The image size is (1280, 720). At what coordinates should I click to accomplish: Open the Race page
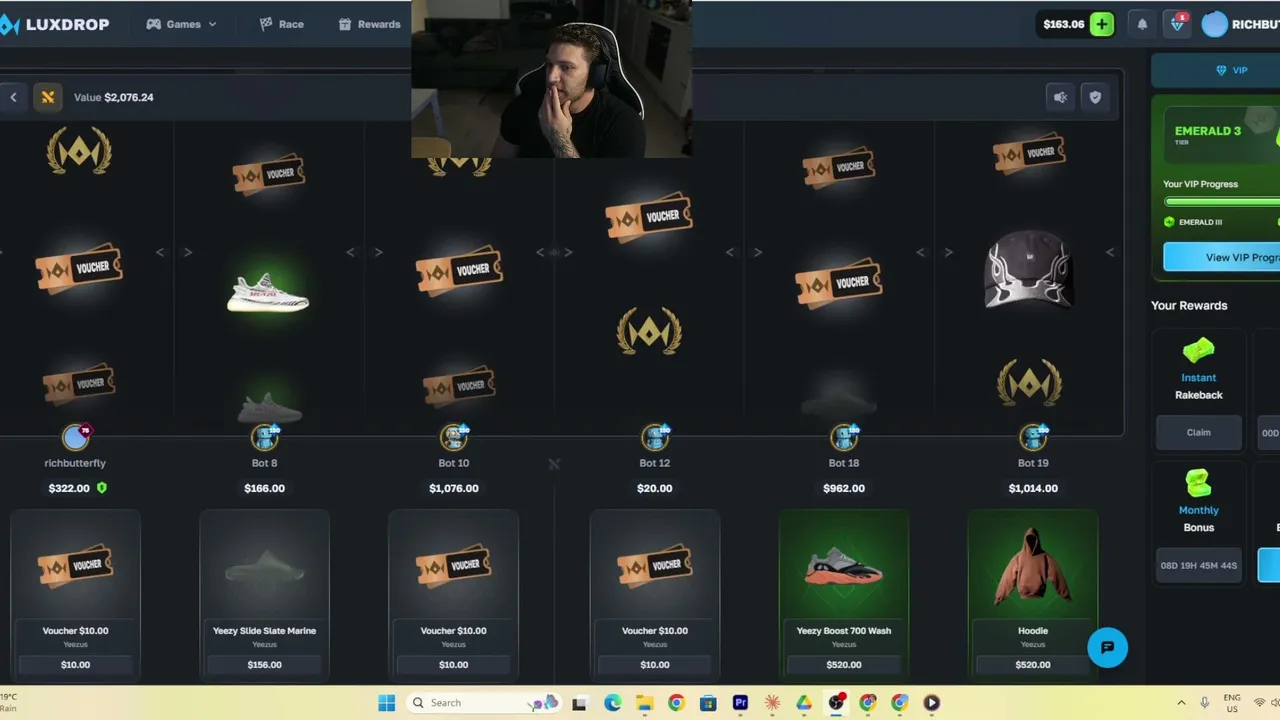click(281, 24)
